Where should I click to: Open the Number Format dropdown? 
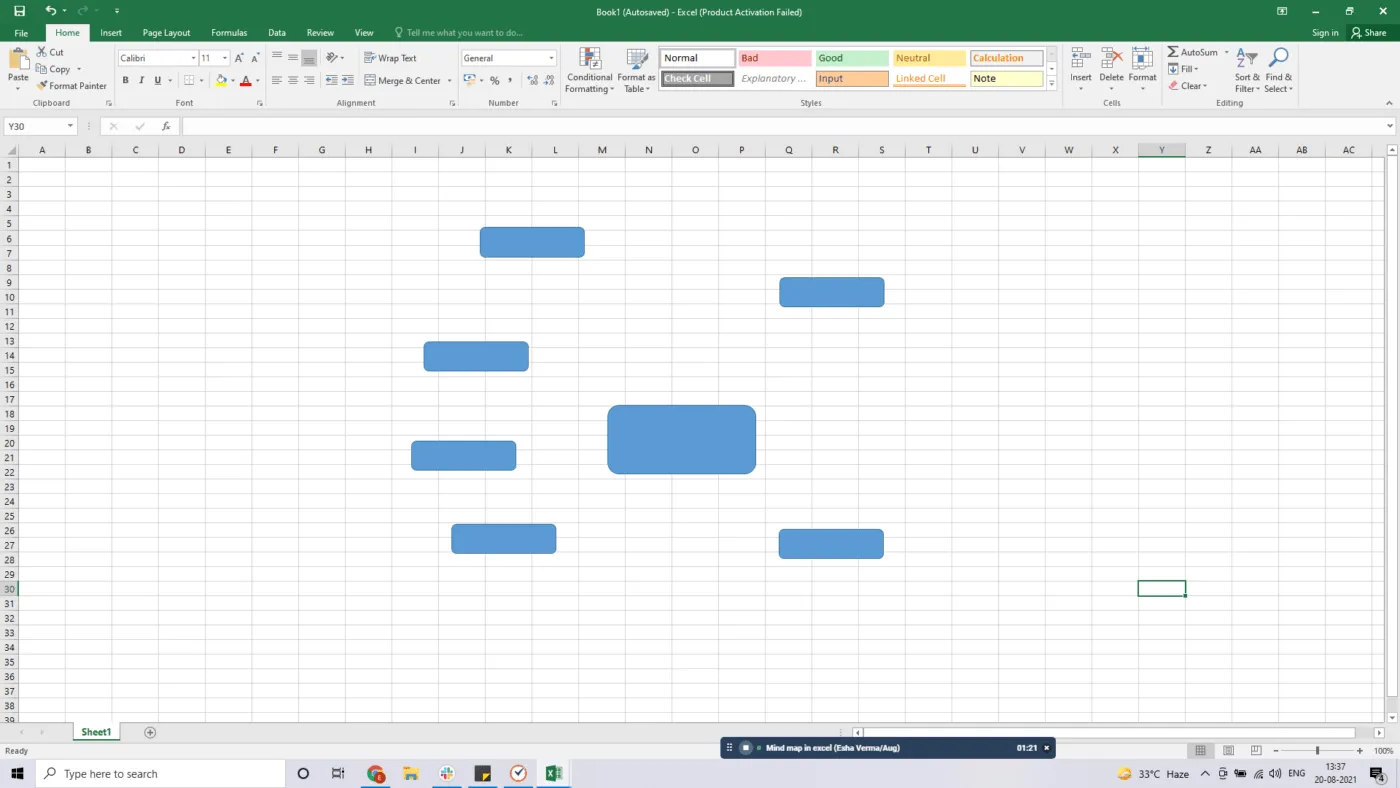coord(552,57)
